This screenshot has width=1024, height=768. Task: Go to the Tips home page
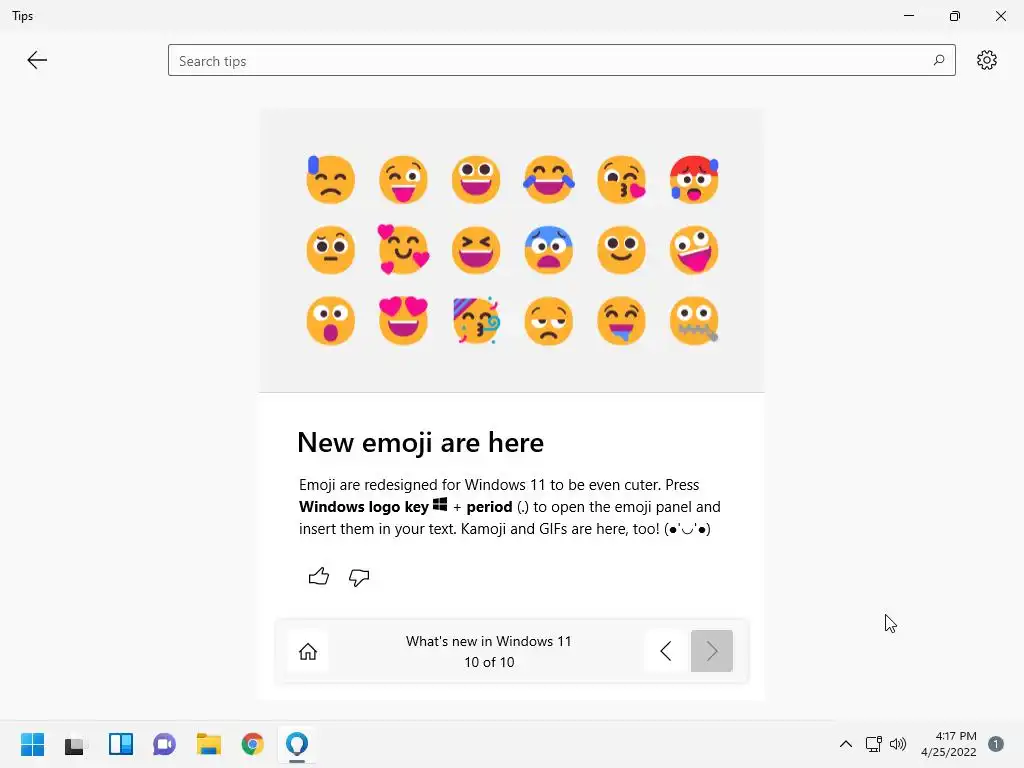coord(308,651)
